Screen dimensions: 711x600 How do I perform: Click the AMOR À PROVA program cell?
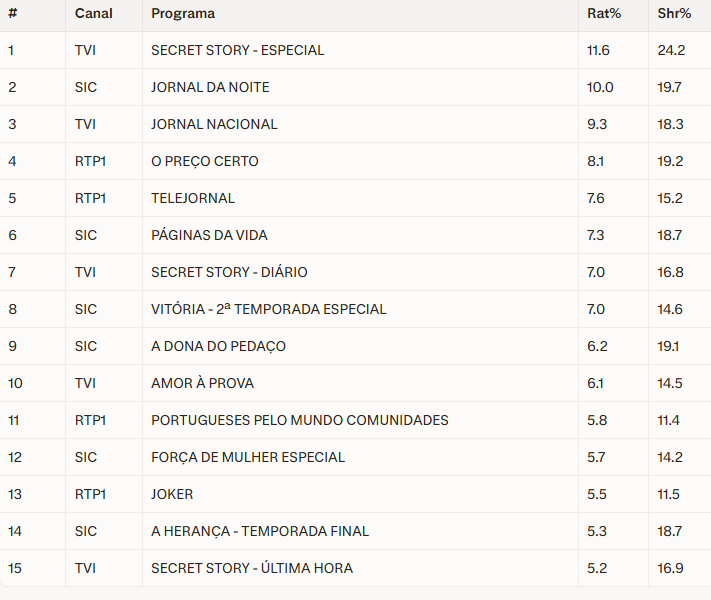(x=202, y=383)
